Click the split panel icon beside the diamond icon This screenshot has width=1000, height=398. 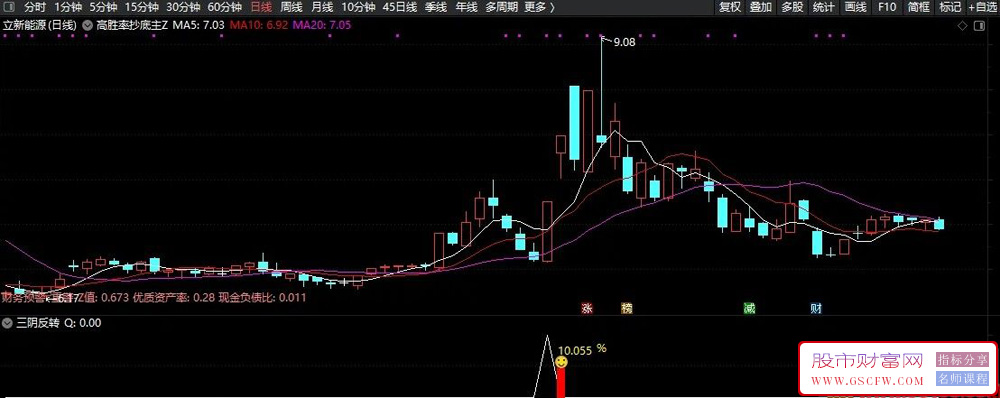click(x=980, y=26)
